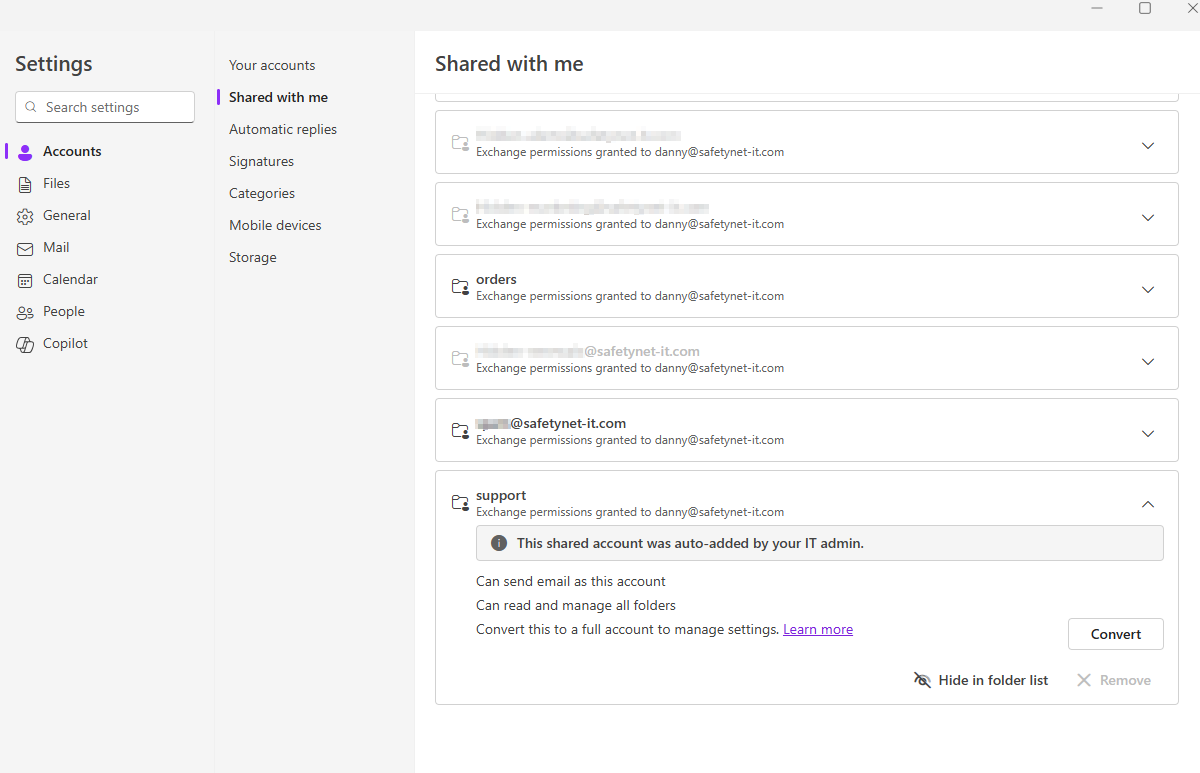
Task: Expand the first blurred shared account entry
Action: point(1148,145)
